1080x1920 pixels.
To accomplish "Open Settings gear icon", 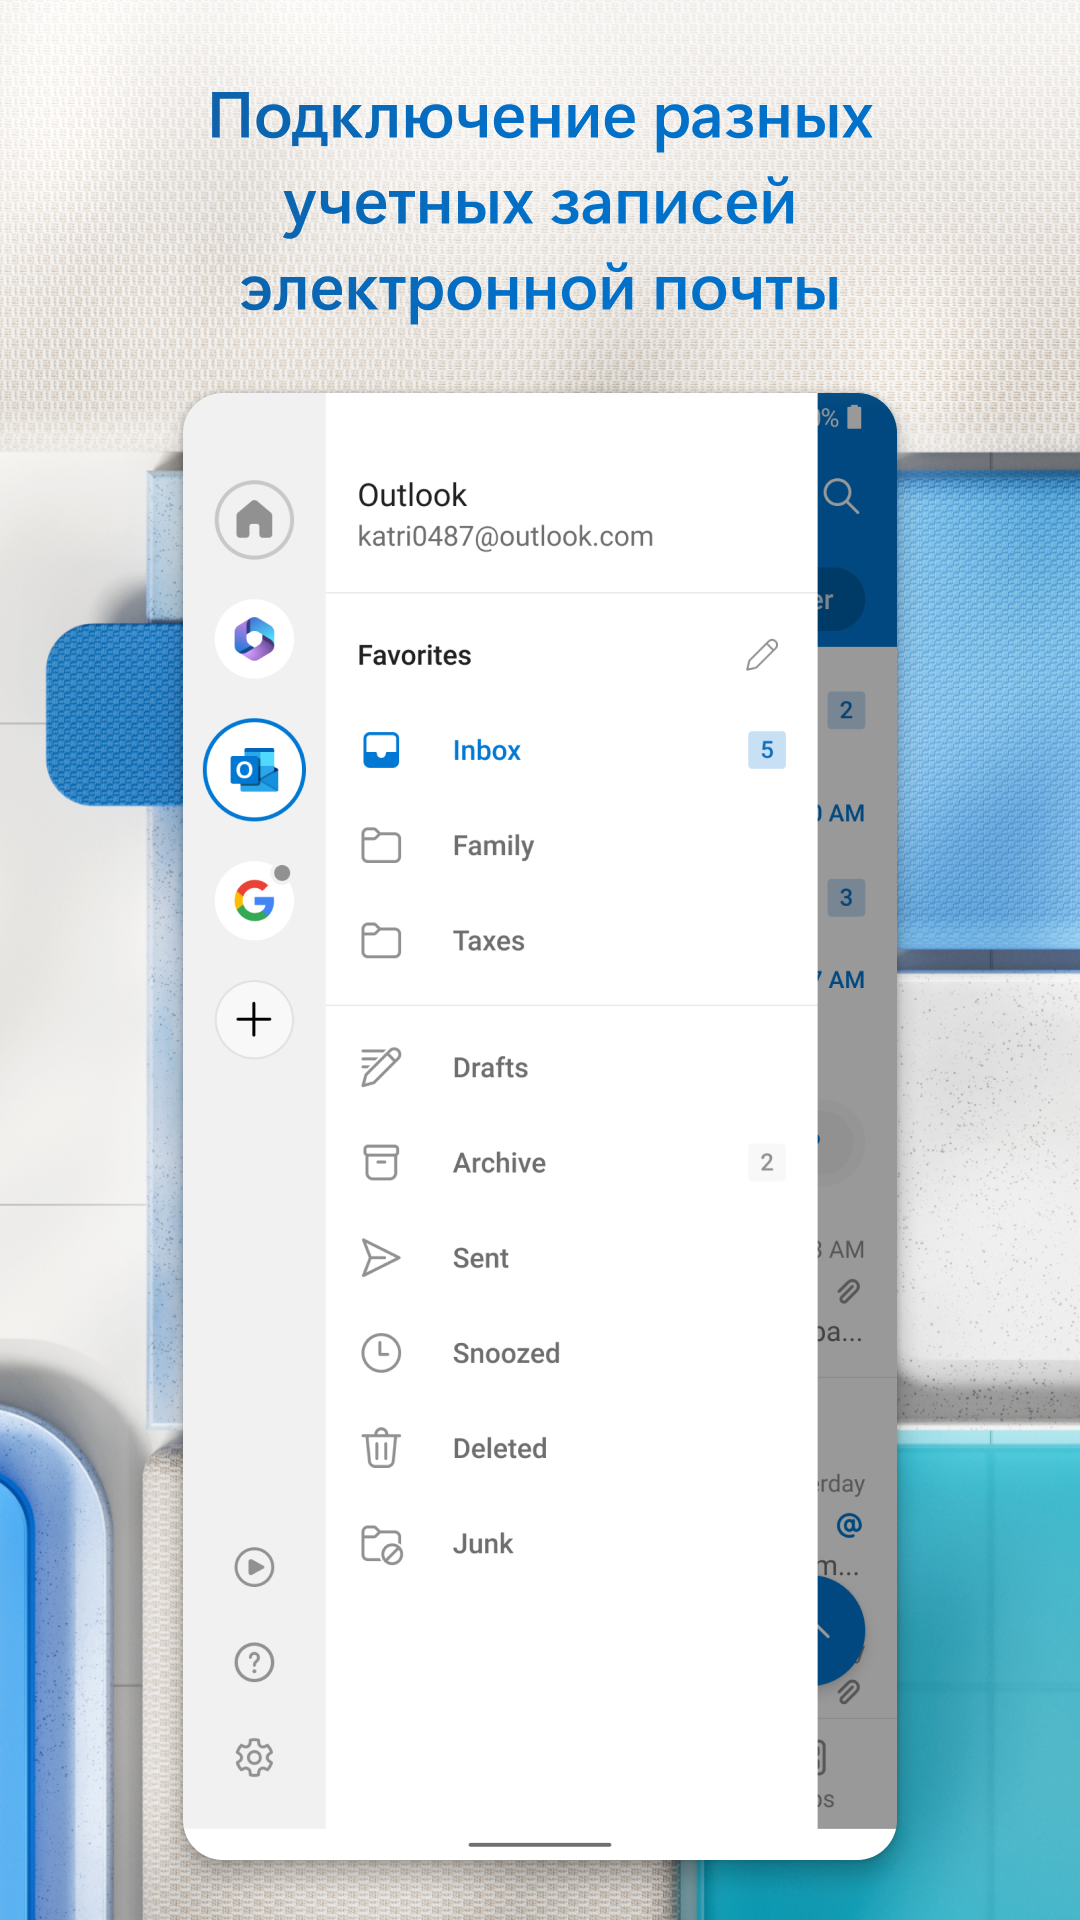I will [x=254, y=1757].
